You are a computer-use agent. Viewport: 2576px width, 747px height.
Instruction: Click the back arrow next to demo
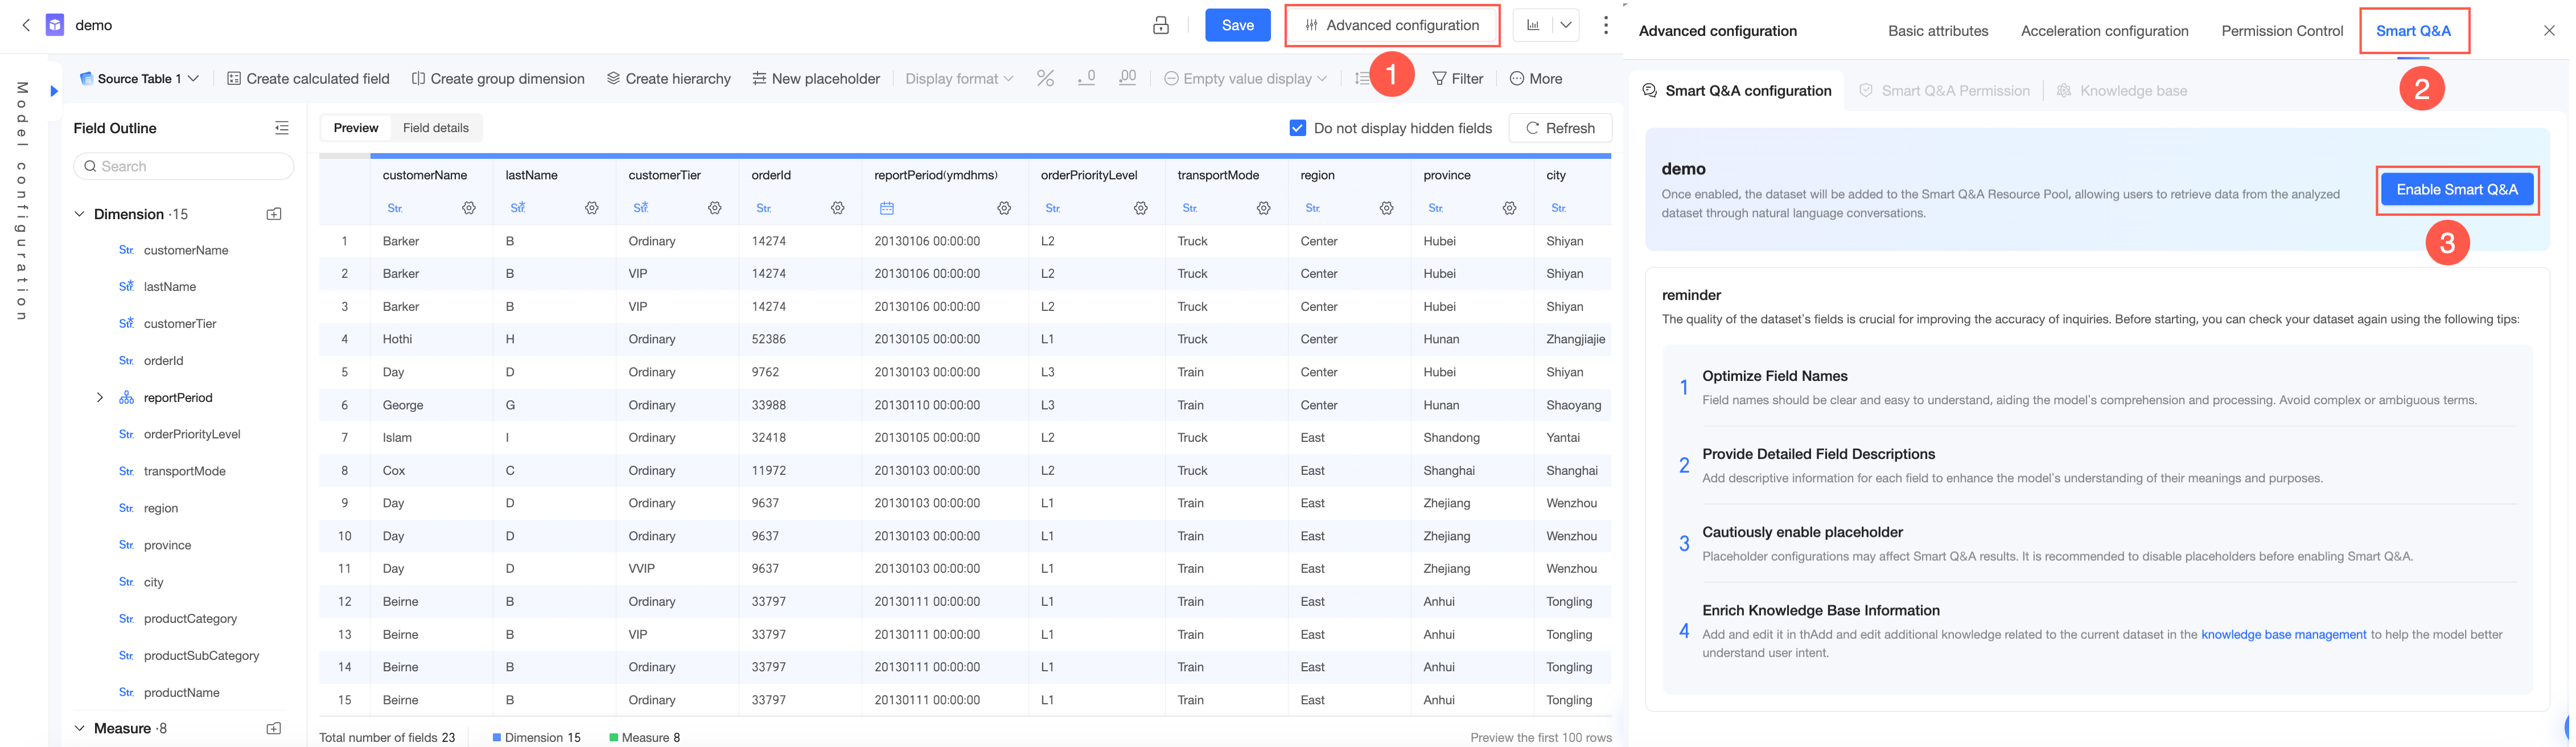pos(26,25)
